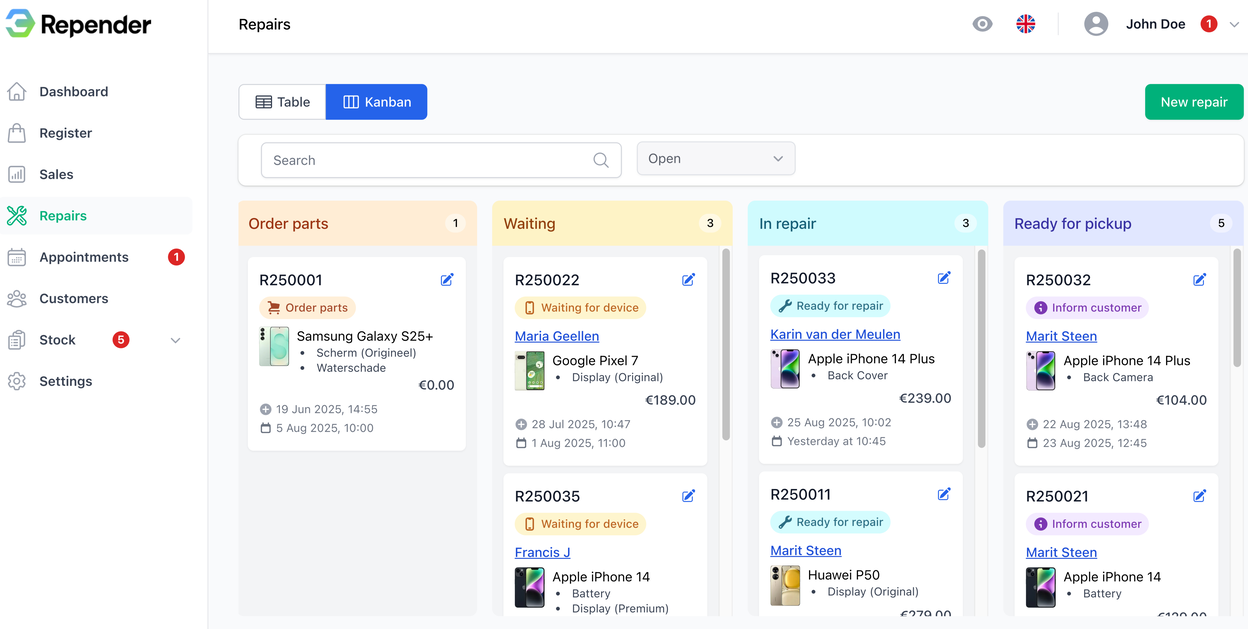Image resolution: width=1248 pixels, height=629 pixels.
Task: Click inside the Search input field
Action: 420,160
